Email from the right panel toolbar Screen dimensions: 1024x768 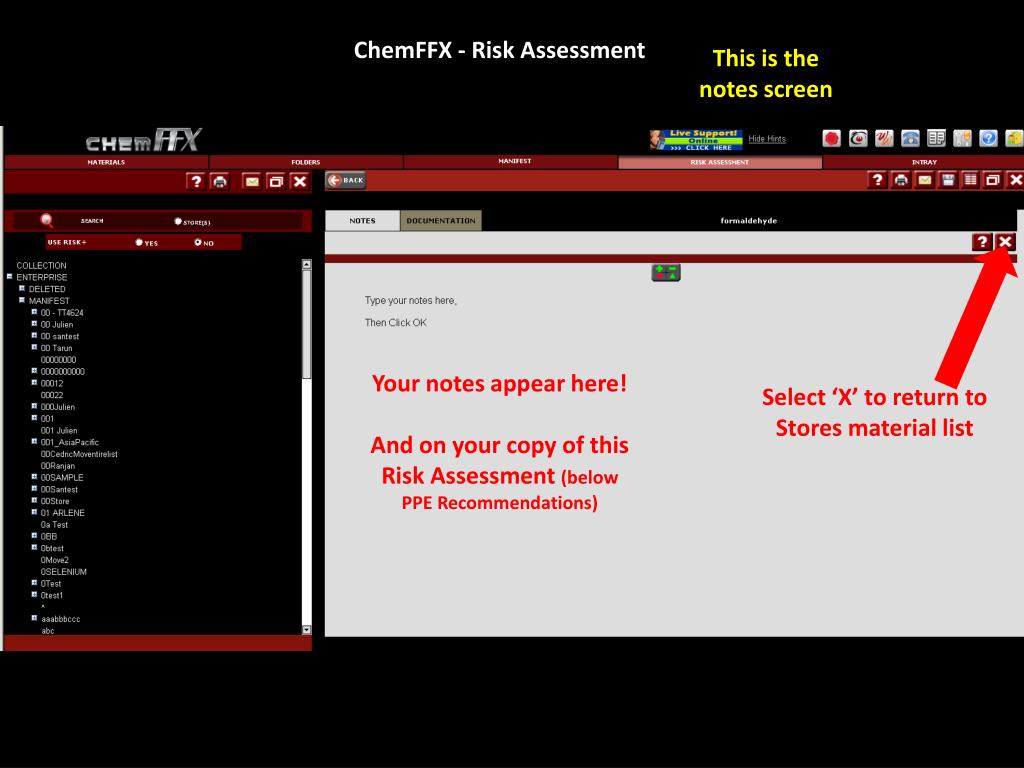click(x=924, y=180)
